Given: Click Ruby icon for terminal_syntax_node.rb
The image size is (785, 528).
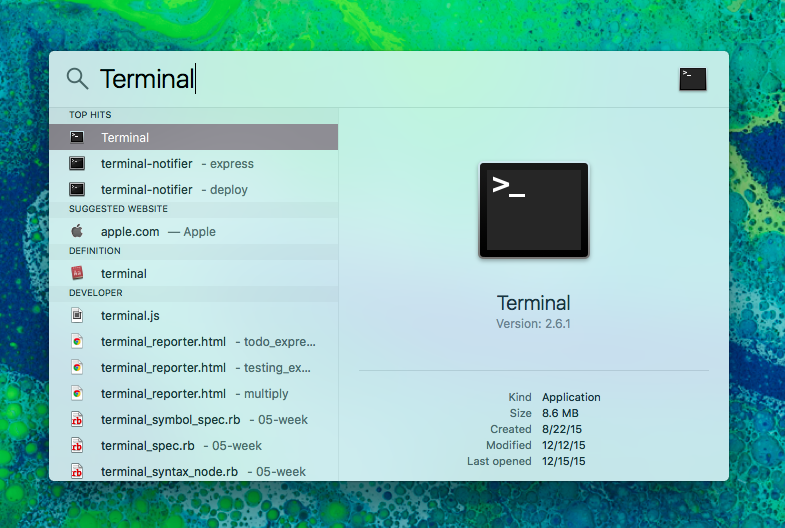Looking at the screenshot, I should pyautogui.click(x=77, y=471).
